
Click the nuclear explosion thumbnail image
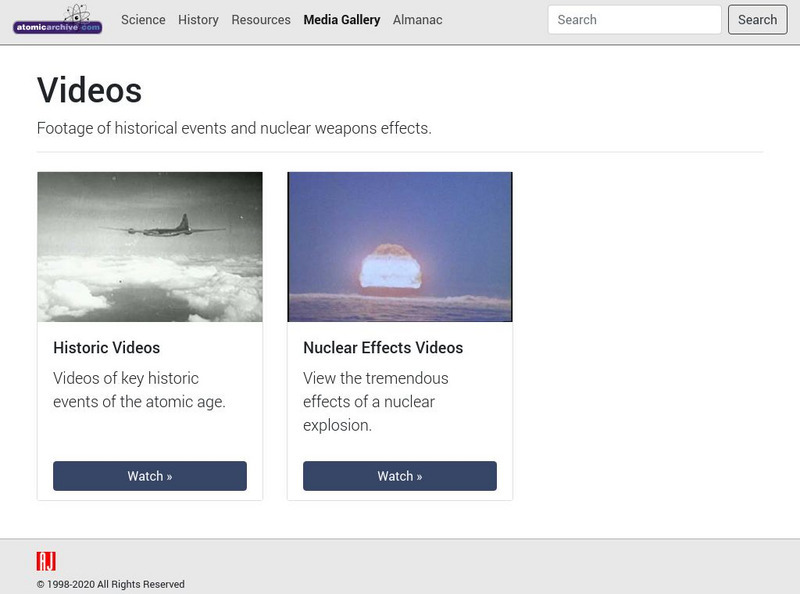point(399,246)
